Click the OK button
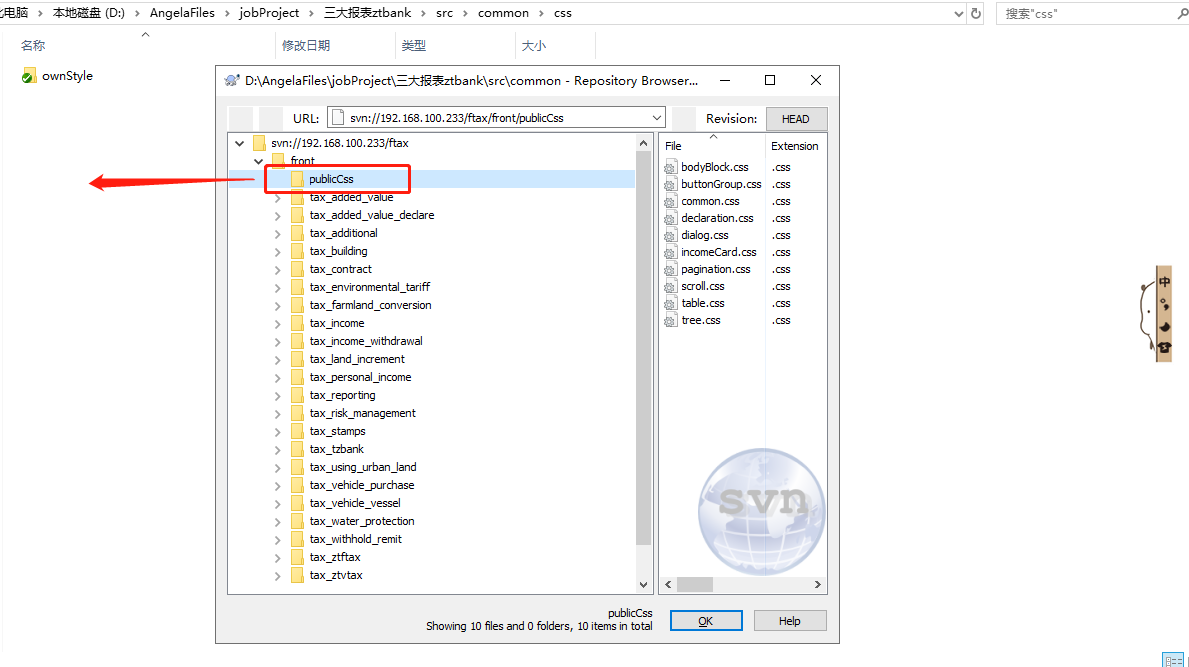The image size is (1189, 667). click(x=705, y=620)
